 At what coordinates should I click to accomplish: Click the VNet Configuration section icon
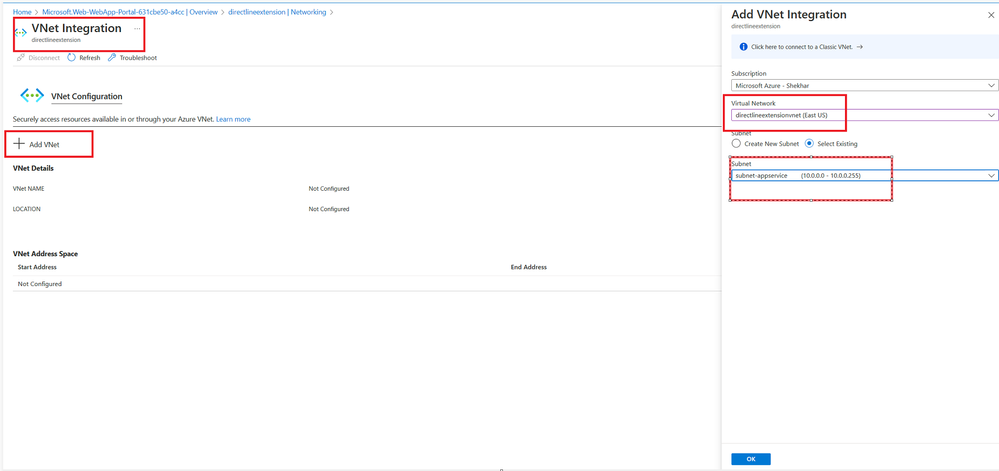(32, 94)
